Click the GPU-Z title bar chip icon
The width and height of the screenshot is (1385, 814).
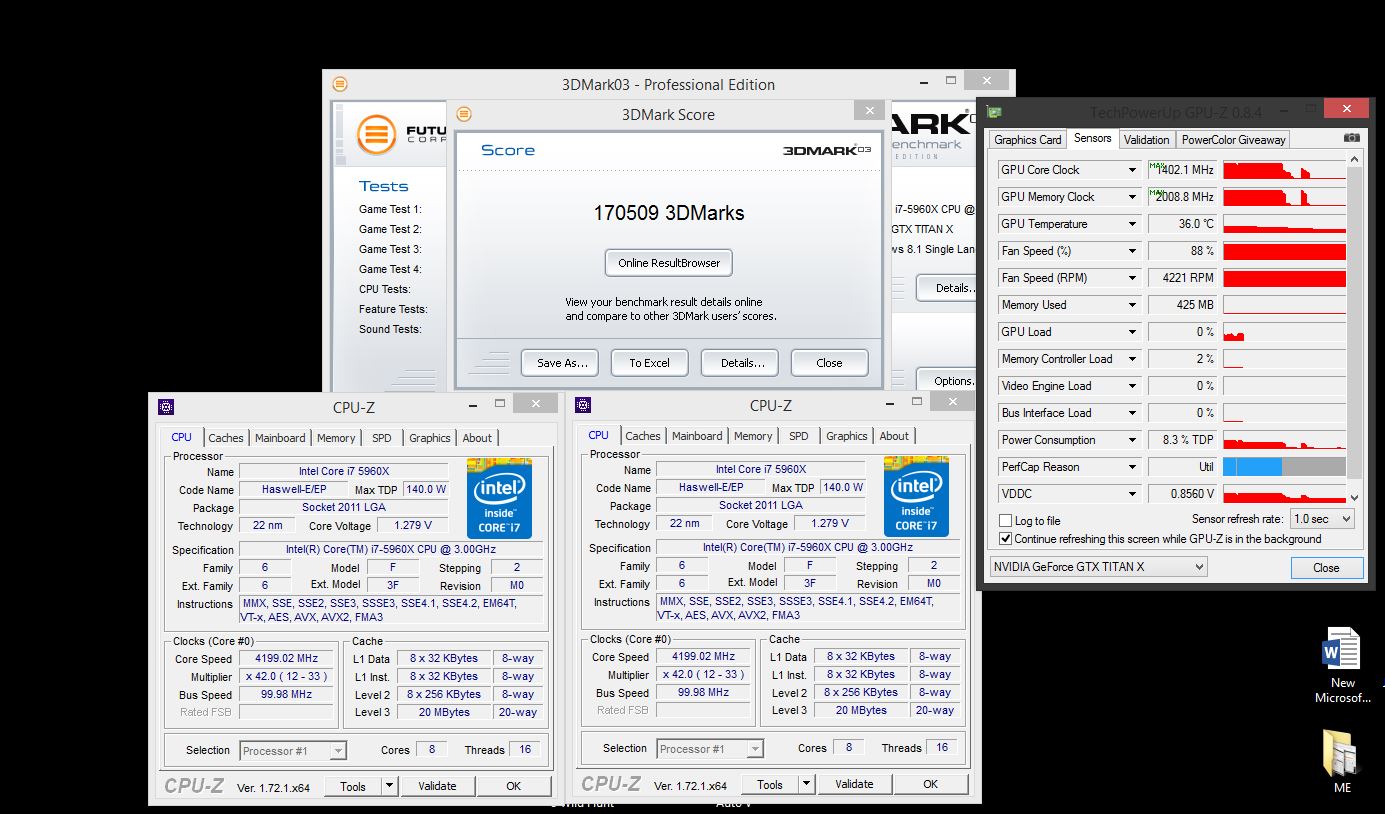tap(994, 112)
